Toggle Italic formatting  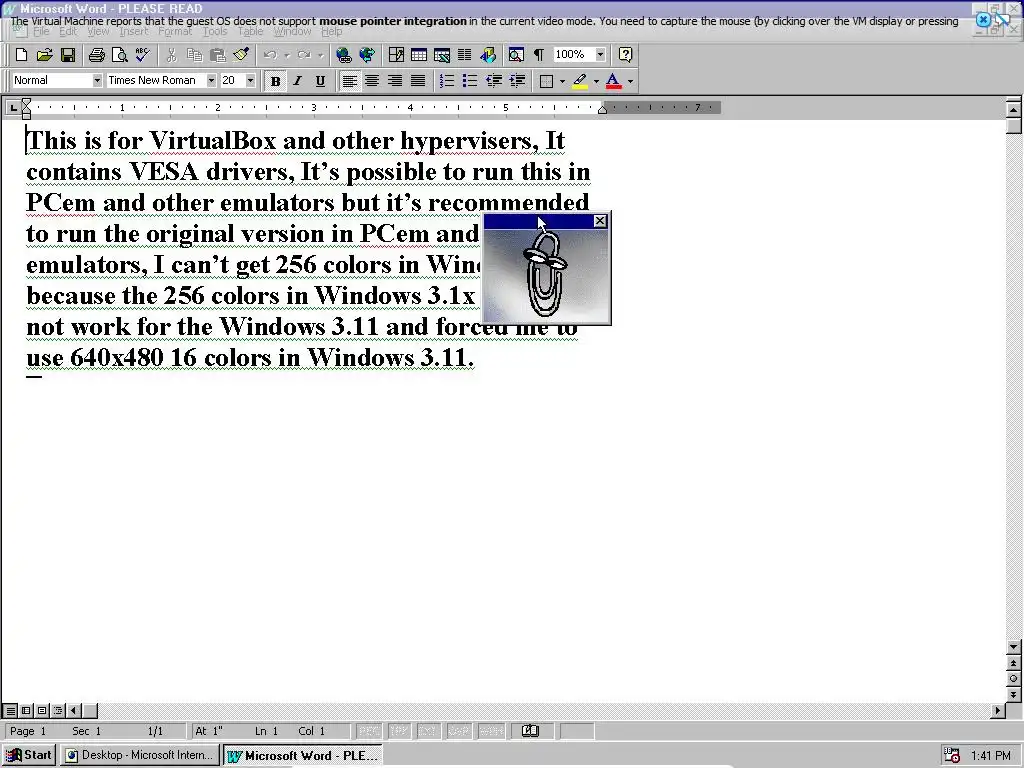coord(298,81)
